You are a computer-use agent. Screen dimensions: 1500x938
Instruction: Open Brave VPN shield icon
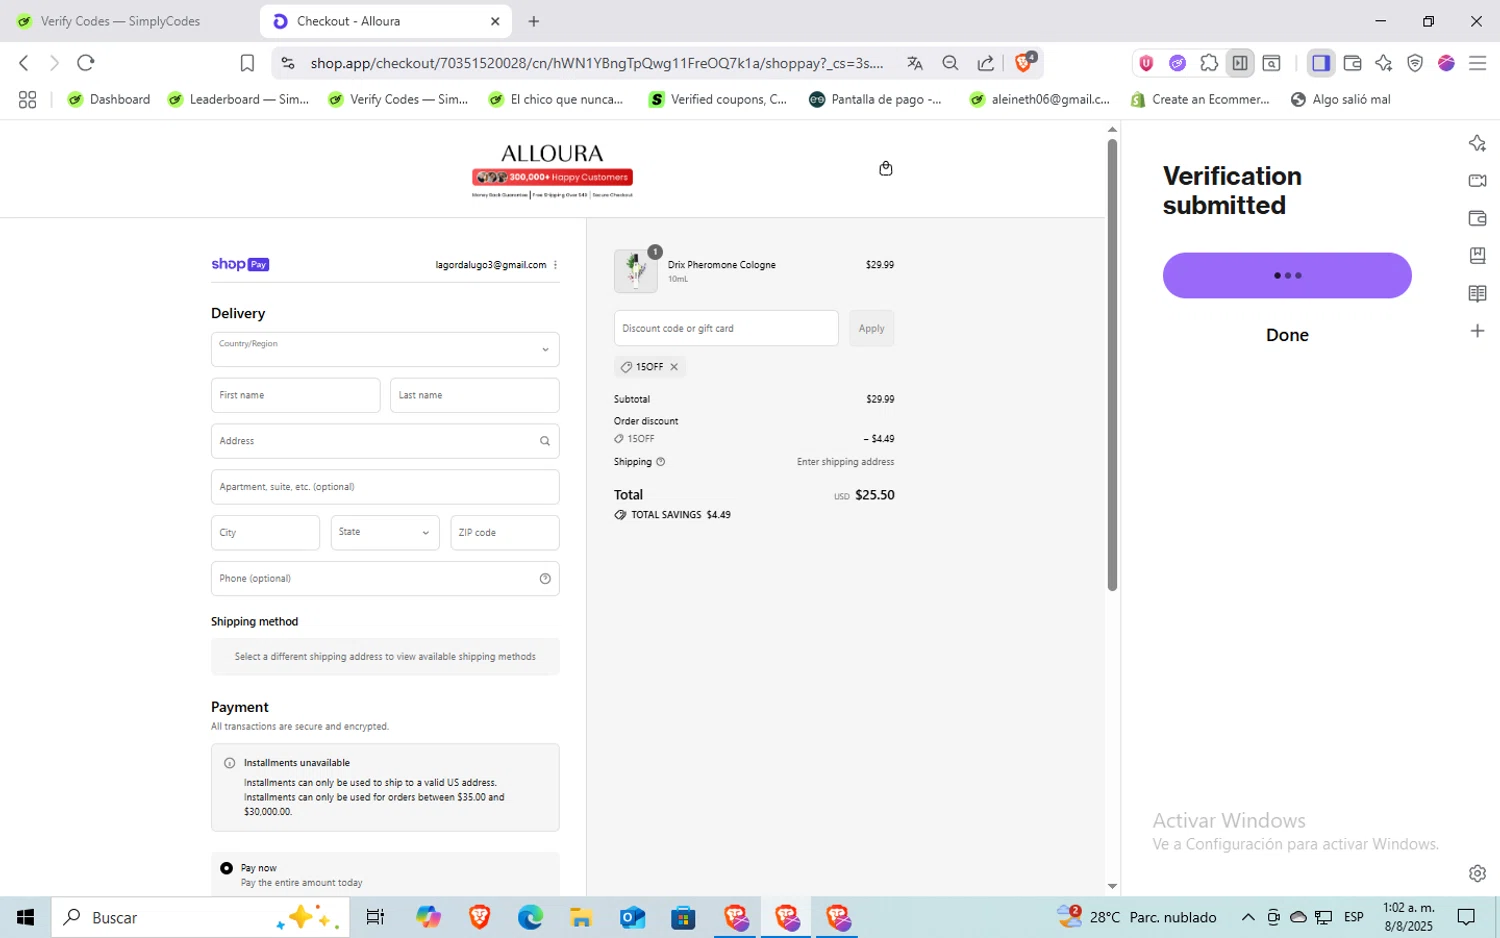[1415, 63]
